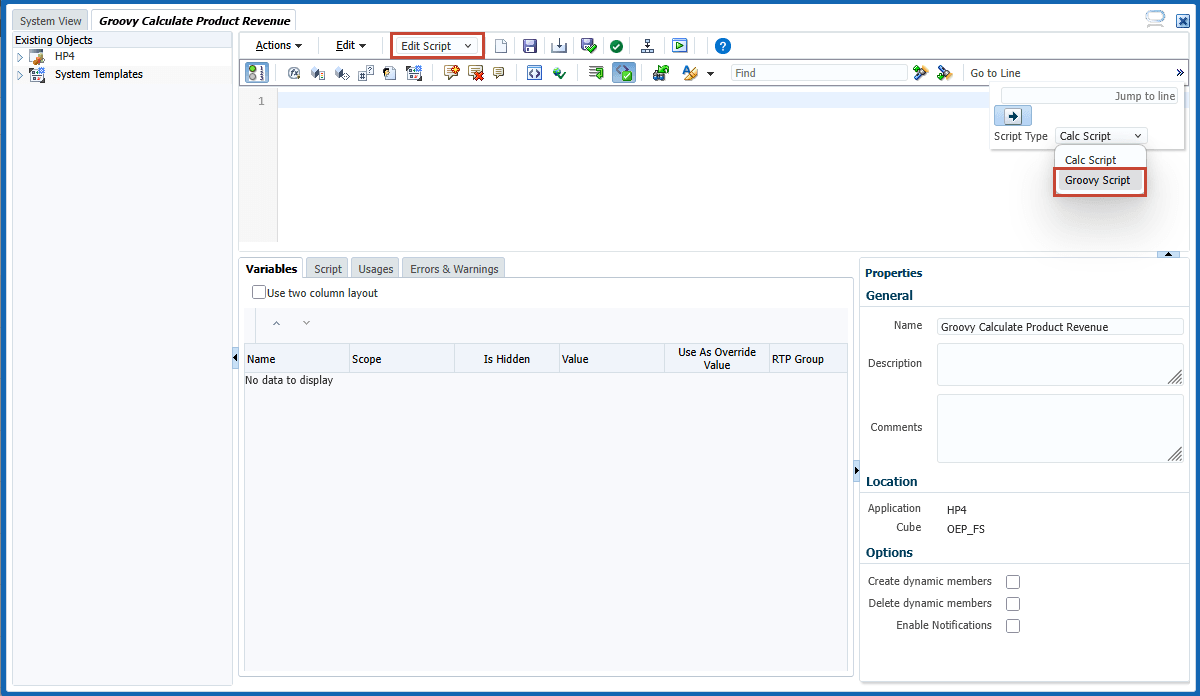Open the Edit Script dropdown button
Screen dimensions: 1200x696
pos(437,45)
